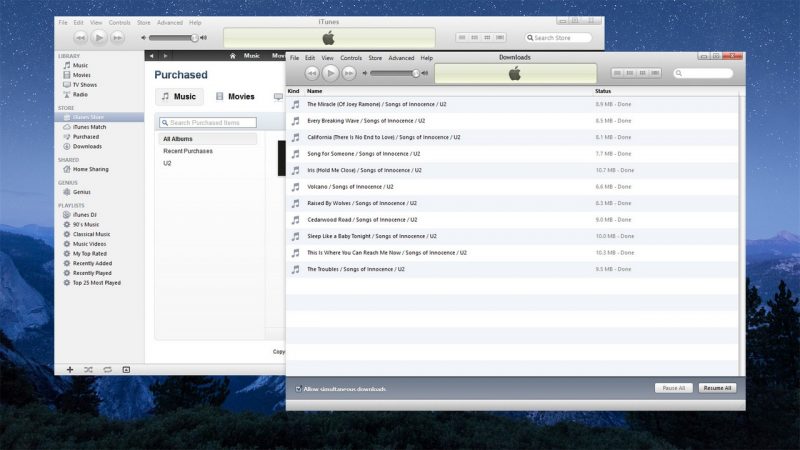Toggle repeat icon at bottom of iTunes window

[x=107, y=369]
